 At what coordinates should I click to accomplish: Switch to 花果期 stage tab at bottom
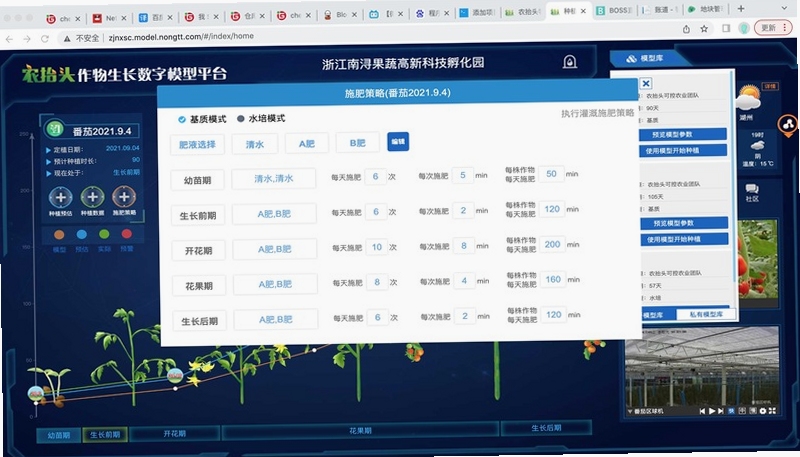(x=360, y=431)
